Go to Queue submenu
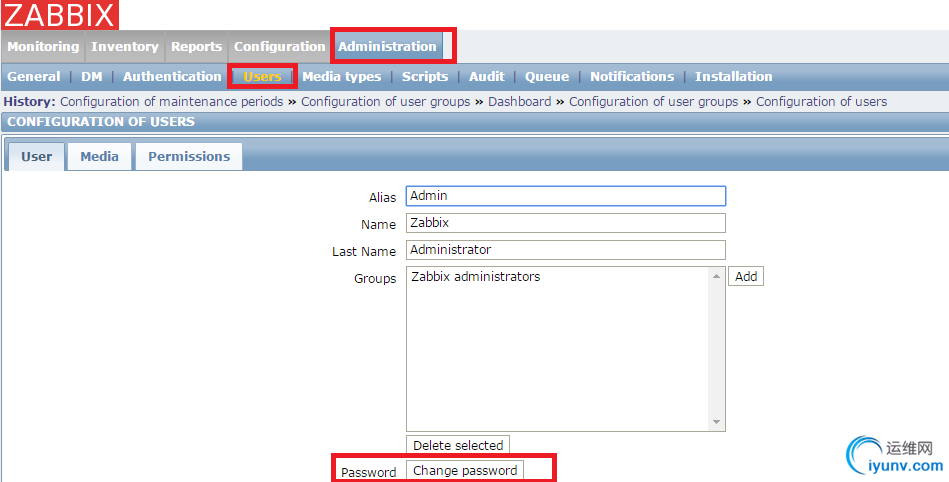 click(x=547, y=77)
